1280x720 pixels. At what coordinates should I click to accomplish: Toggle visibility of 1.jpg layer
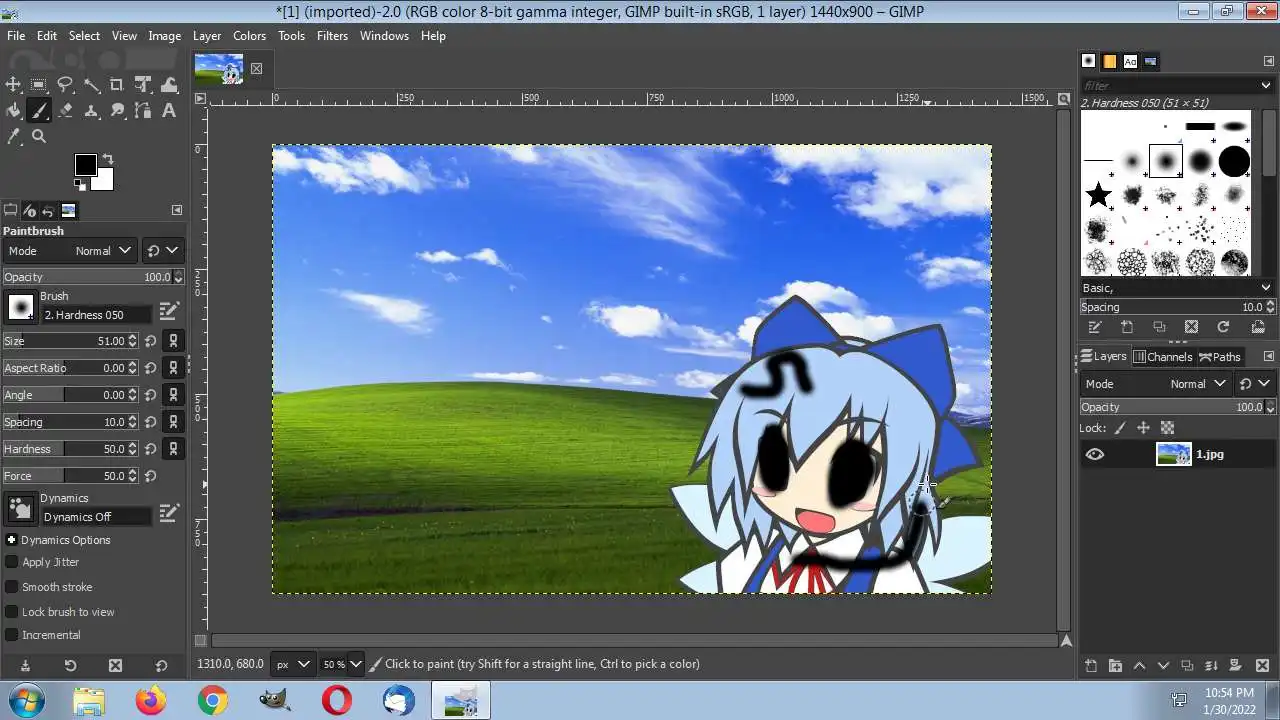[1095, 454]
